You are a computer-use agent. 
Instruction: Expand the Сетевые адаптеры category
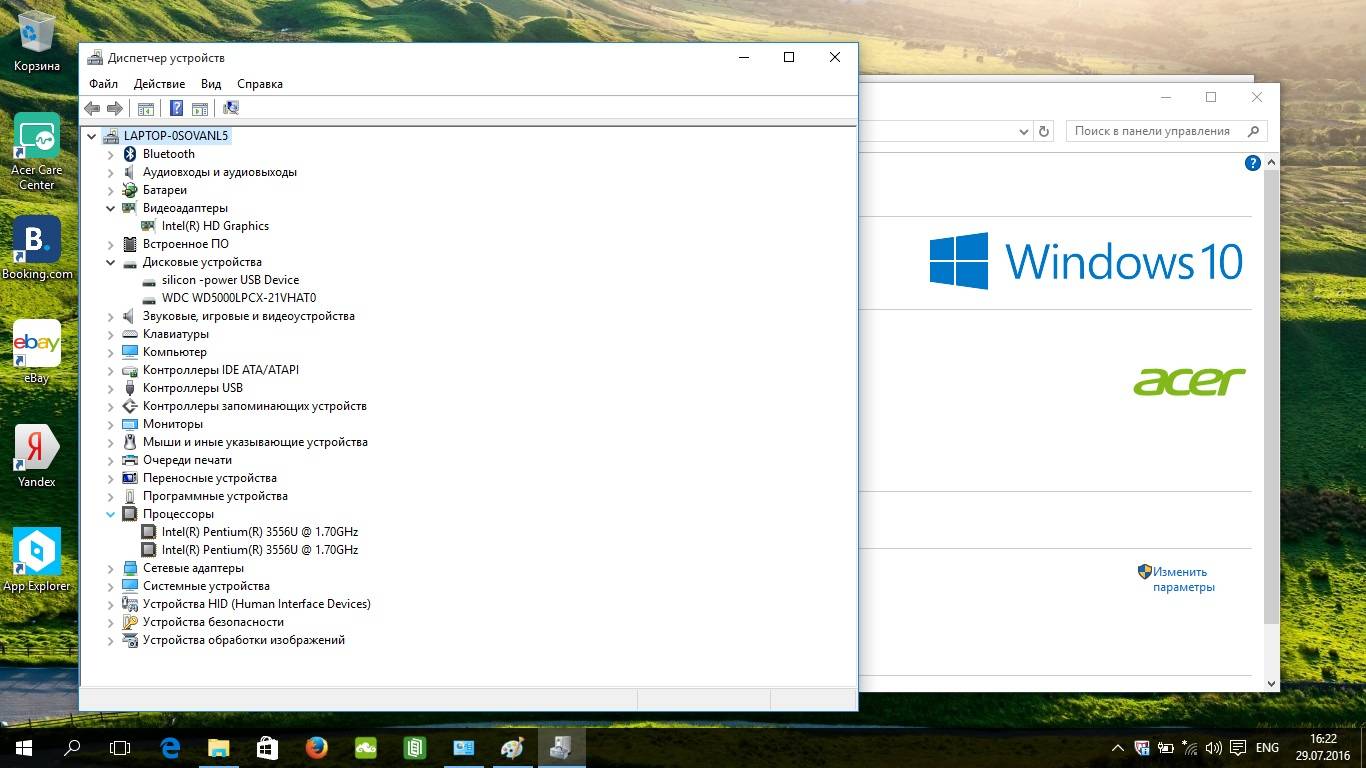coord(111,568)
